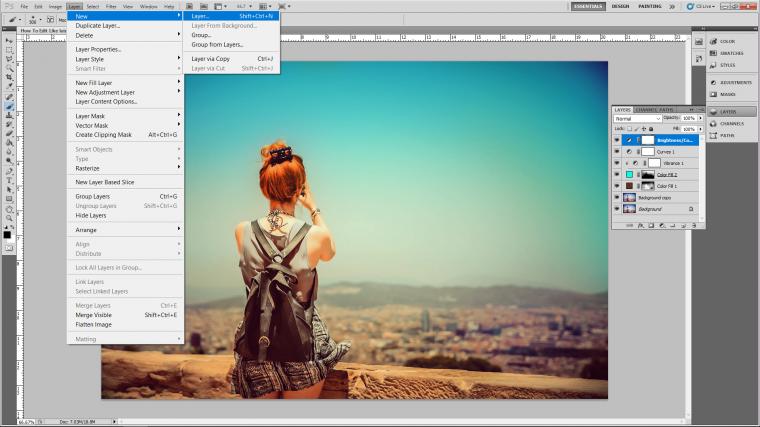Switch to the Design workspace
This screenshot has width=760, height=427.
[620, 6]
